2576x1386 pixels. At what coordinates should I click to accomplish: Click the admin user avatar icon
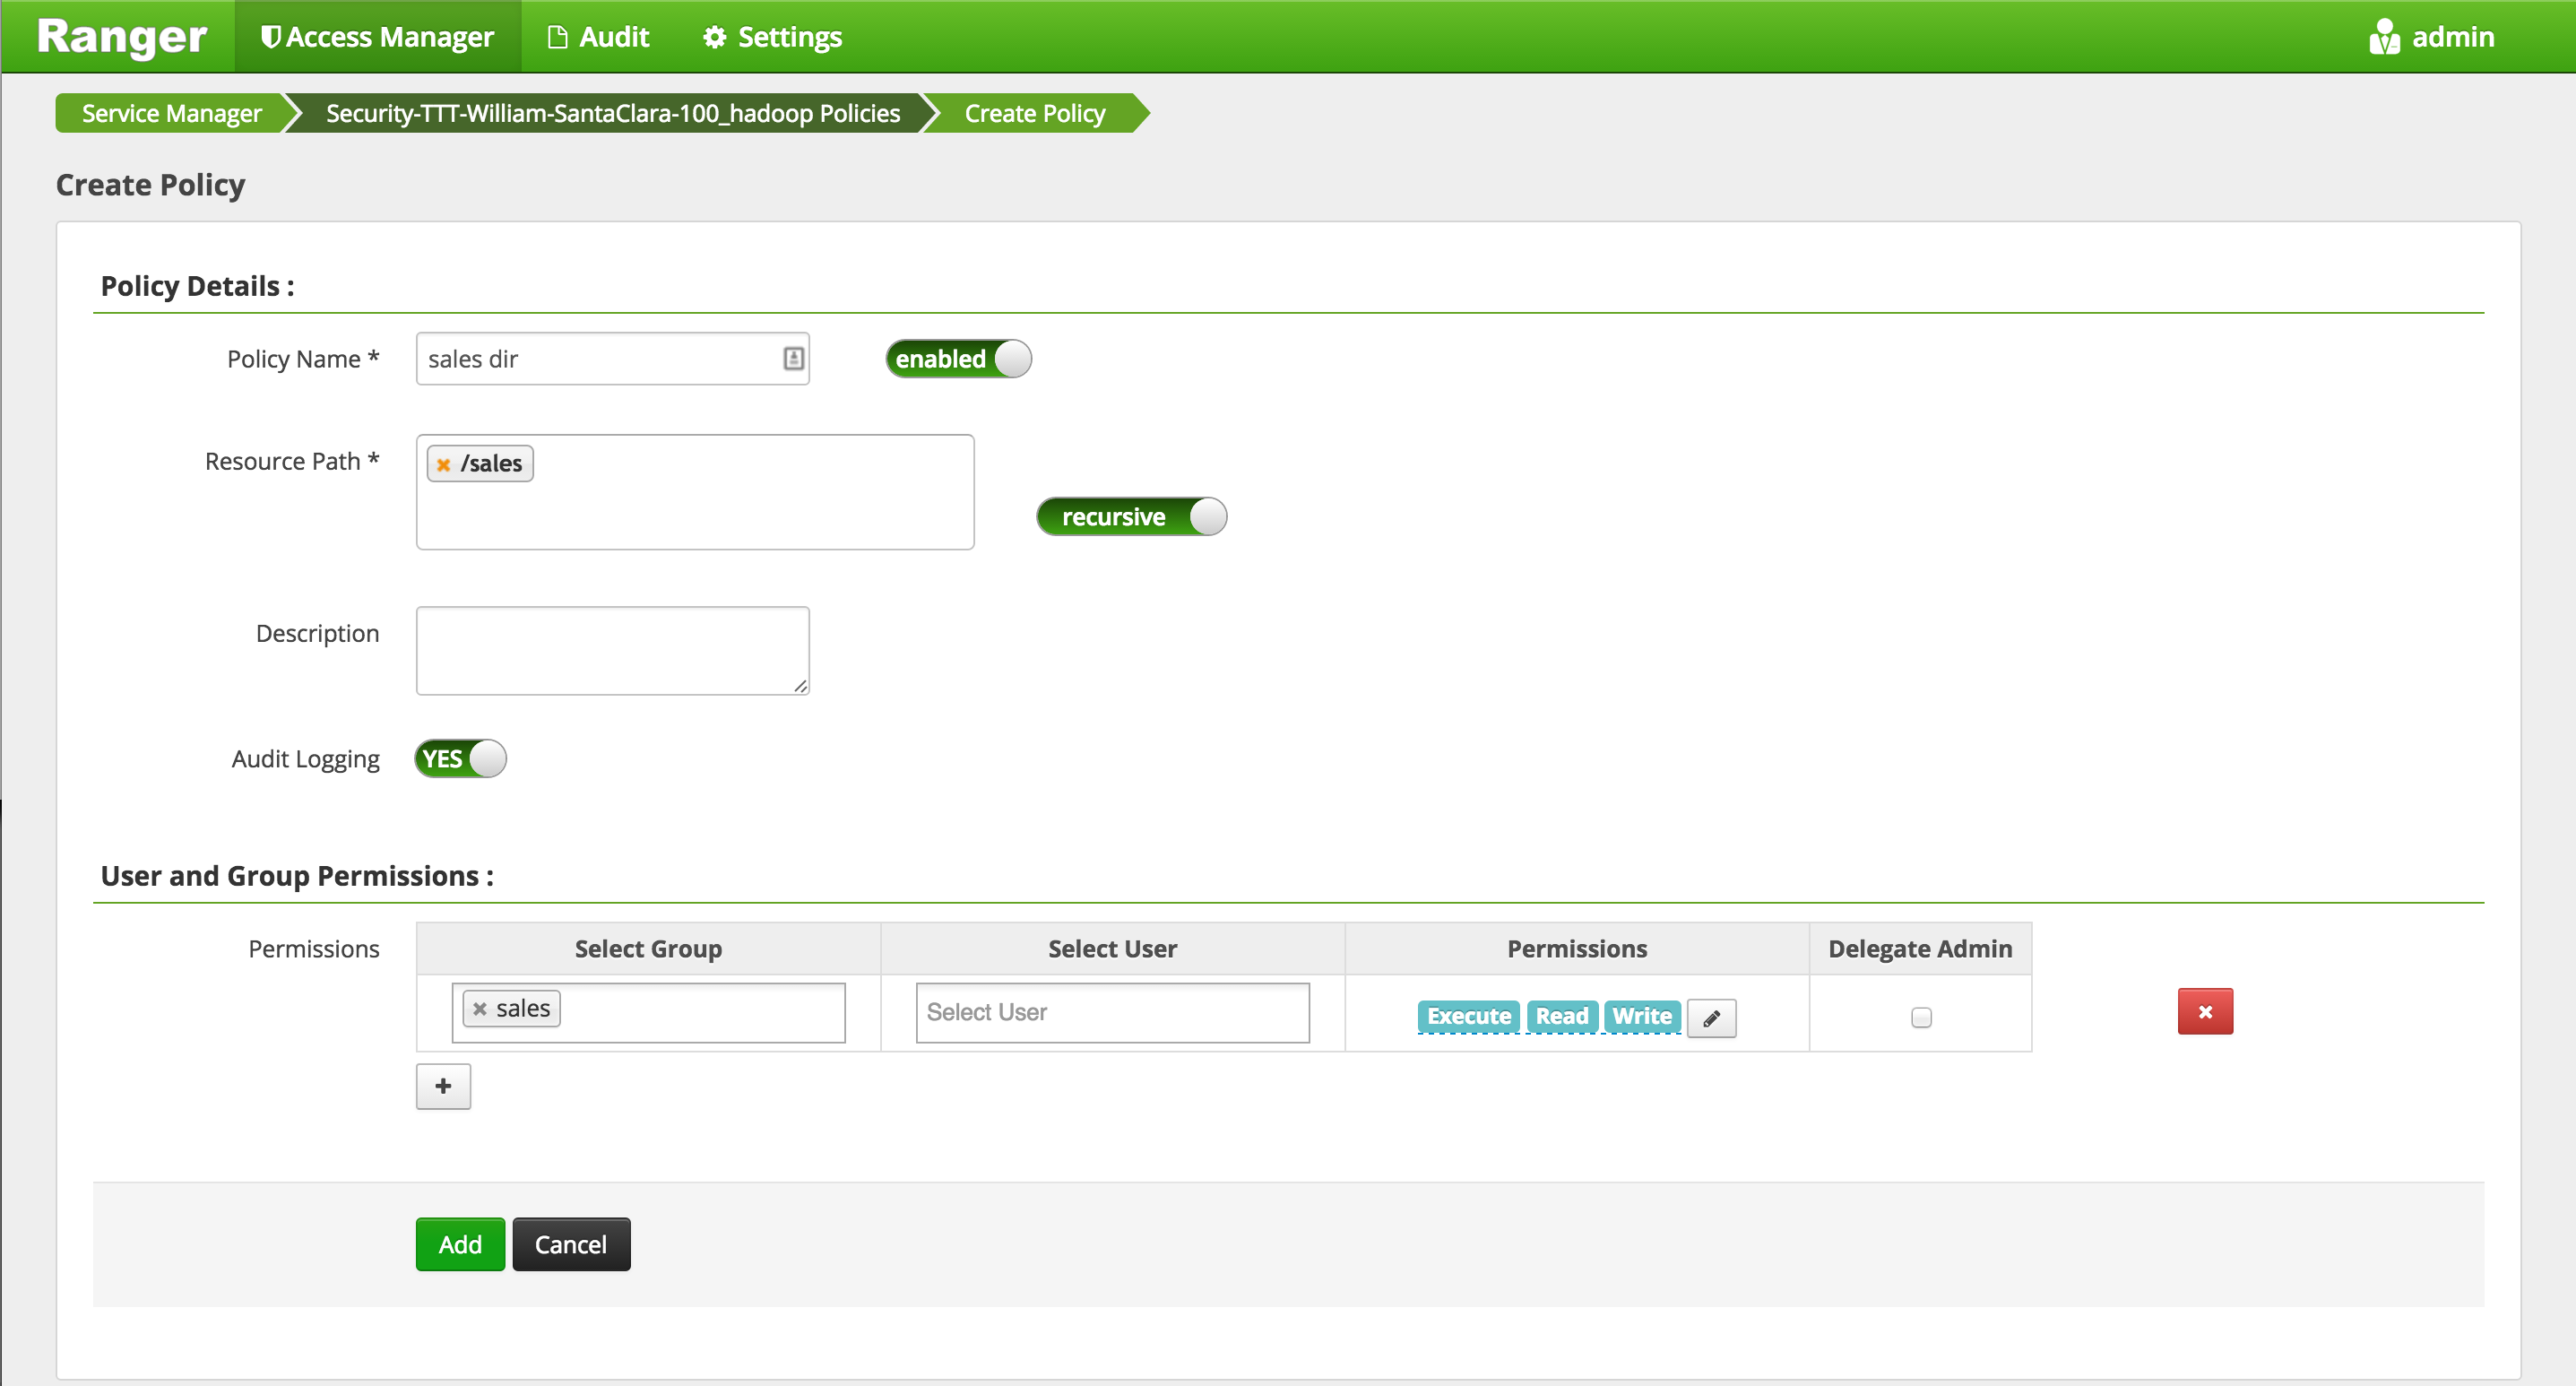tap(2383, 37)
